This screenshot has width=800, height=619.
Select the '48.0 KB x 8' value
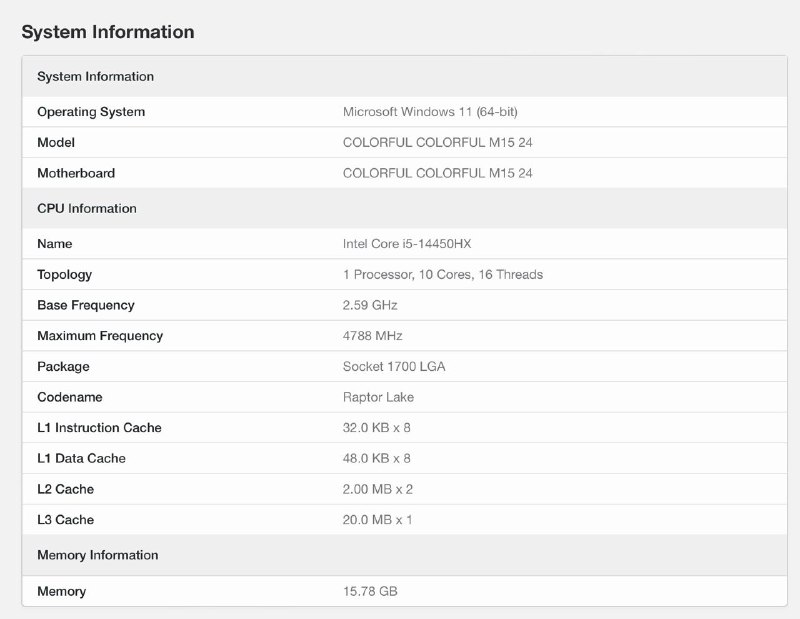377,458
